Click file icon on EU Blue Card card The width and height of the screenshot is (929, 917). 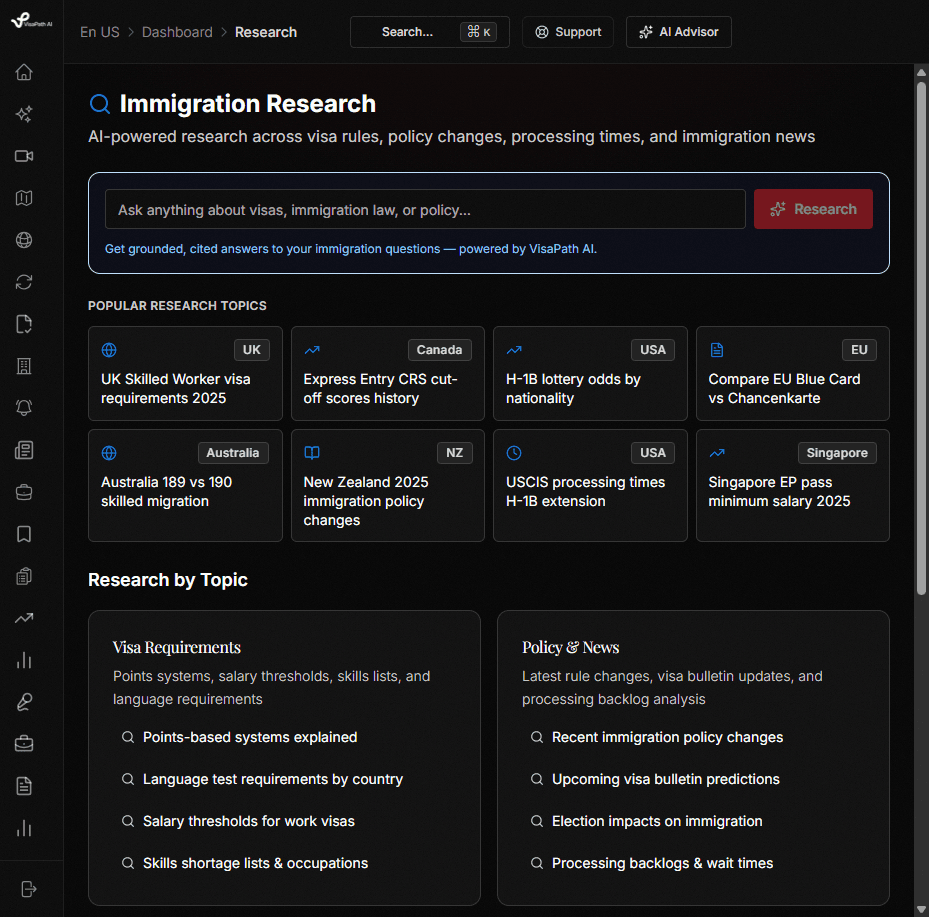pos(717,350)
